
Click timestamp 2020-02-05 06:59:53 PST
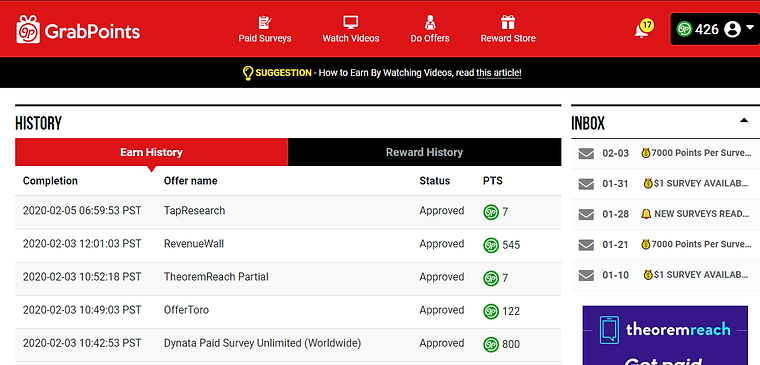coord(82,211)
